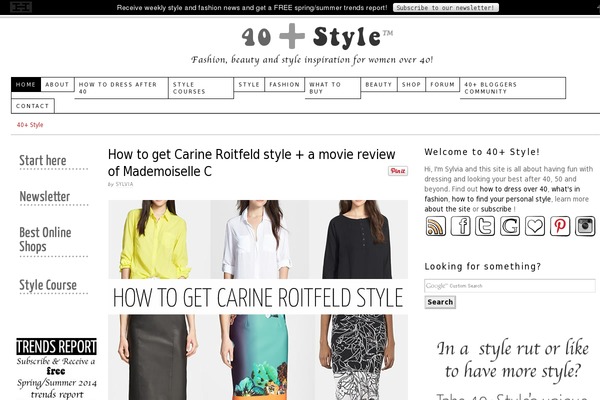
Task: Open How To Dress After 40 menu
Action: click(121, 88)
